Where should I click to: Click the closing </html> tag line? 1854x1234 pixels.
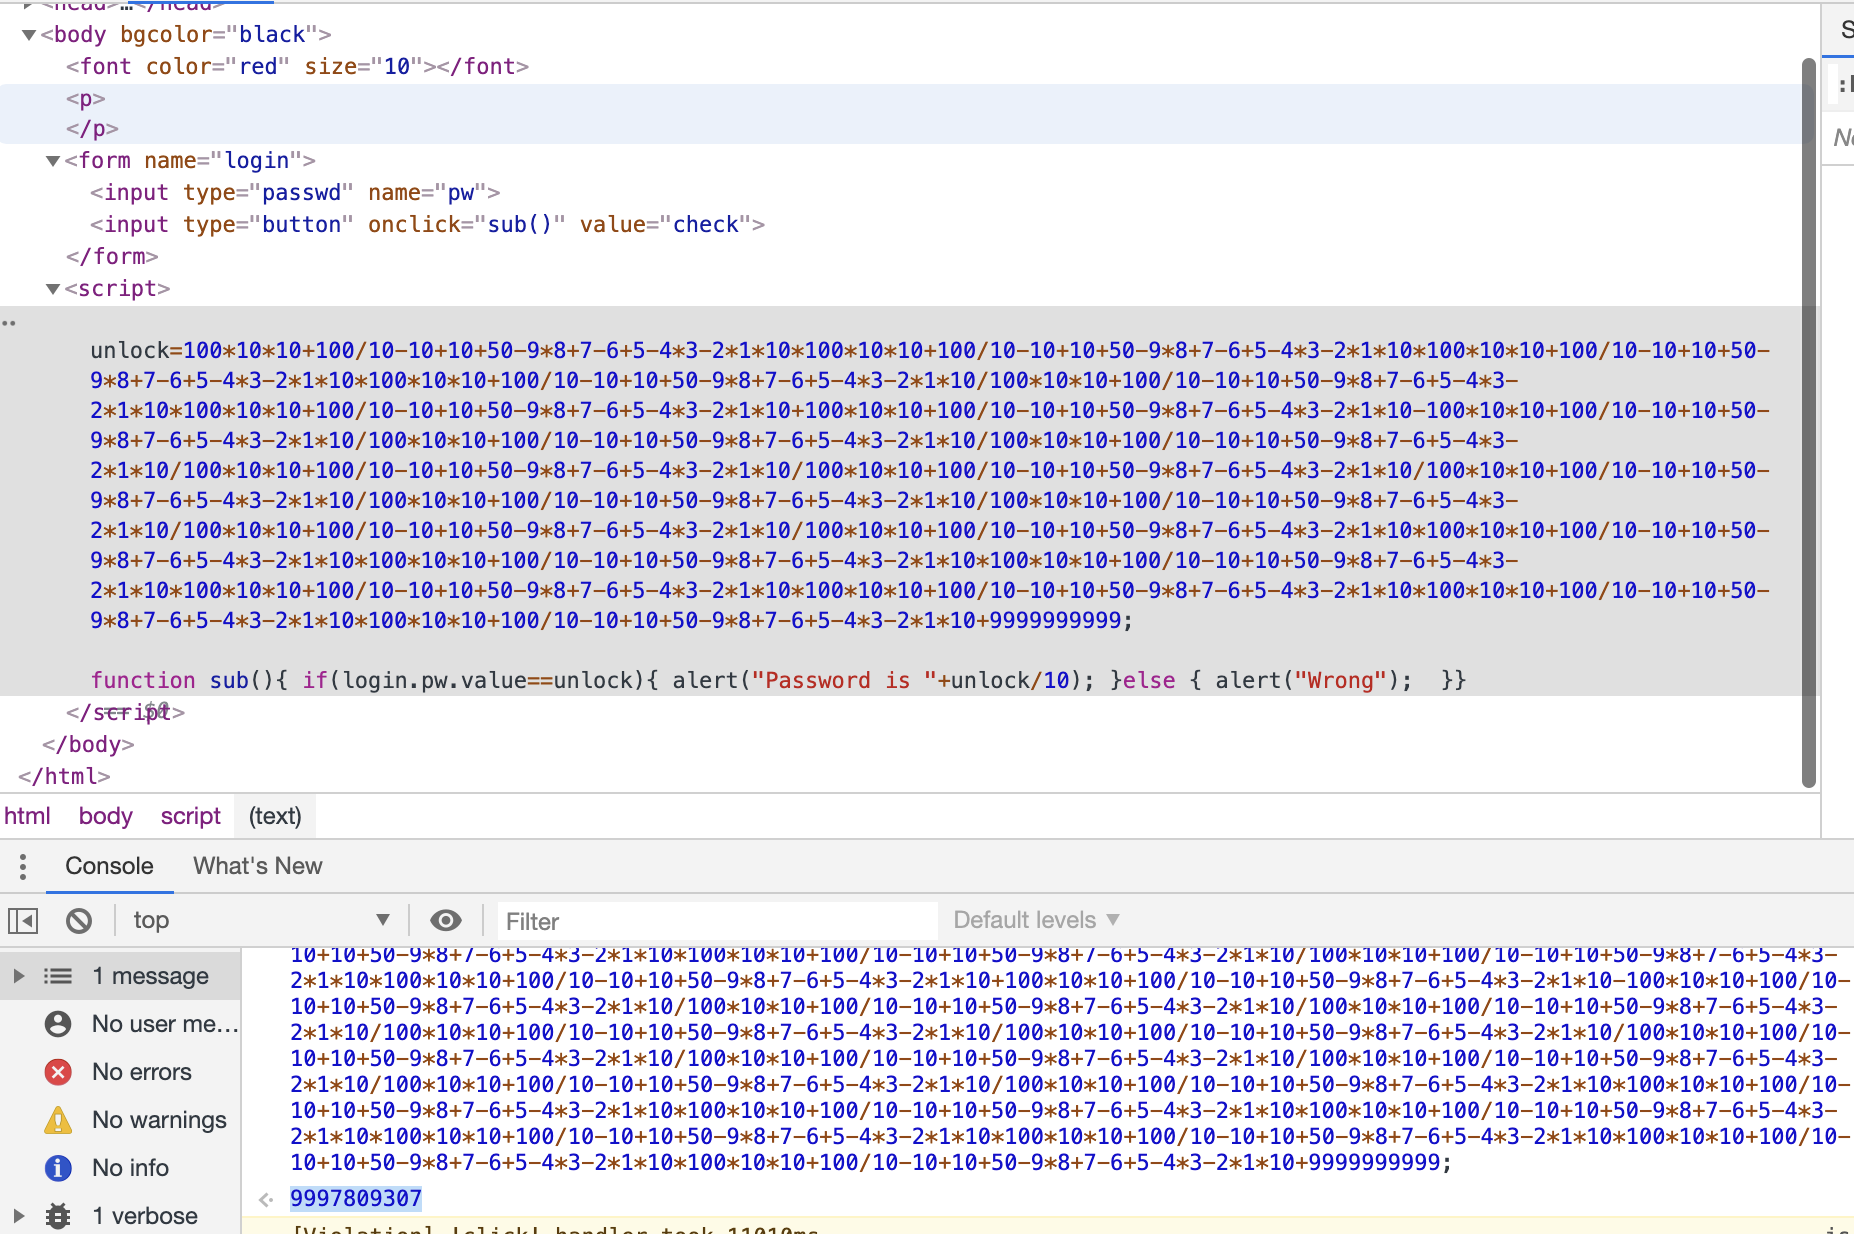click(x=64, y=777)
